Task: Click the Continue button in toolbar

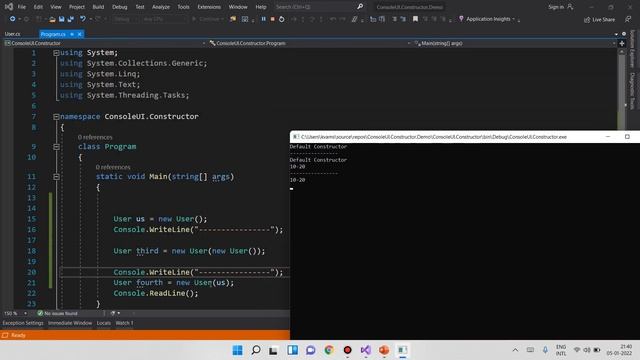Action: 207,19
